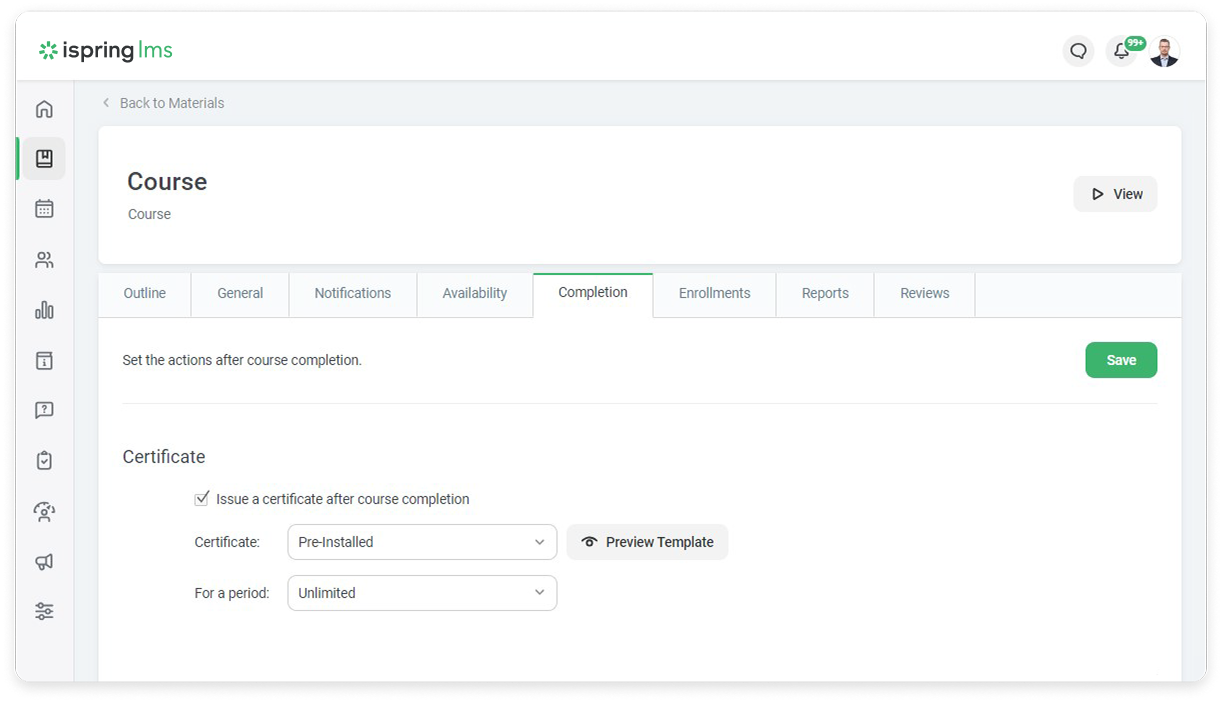Open the Users icon in sidebar
Screen dimensions: 1222x701
44,260
